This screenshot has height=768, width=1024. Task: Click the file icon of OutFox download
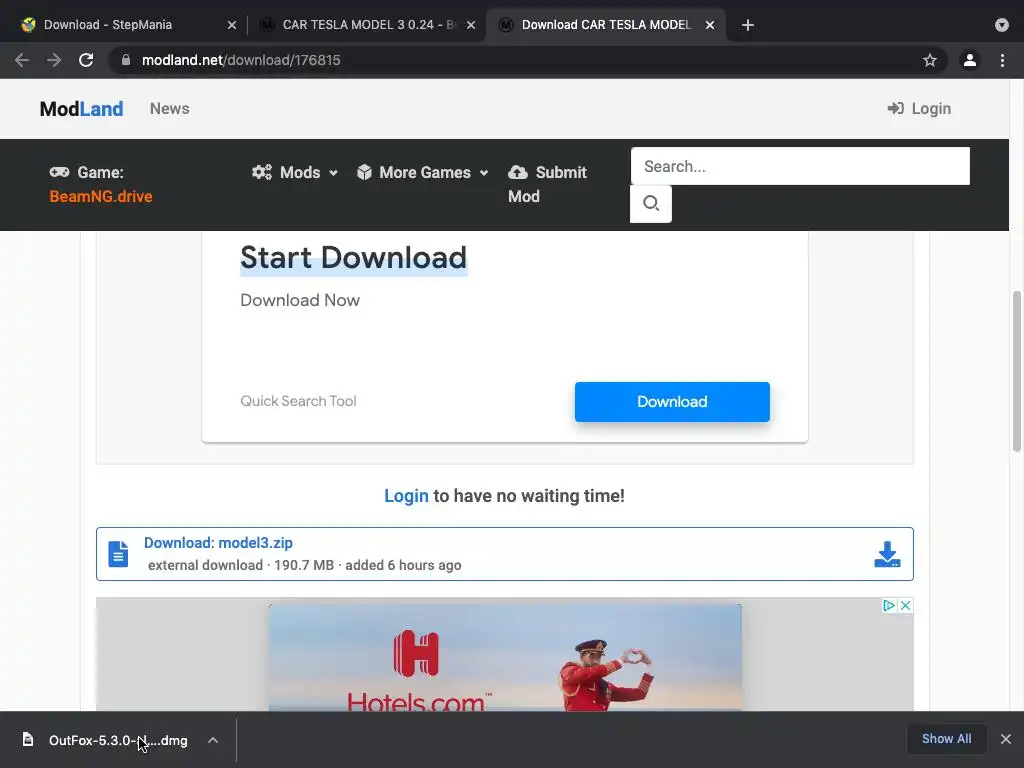click(27, 739)
